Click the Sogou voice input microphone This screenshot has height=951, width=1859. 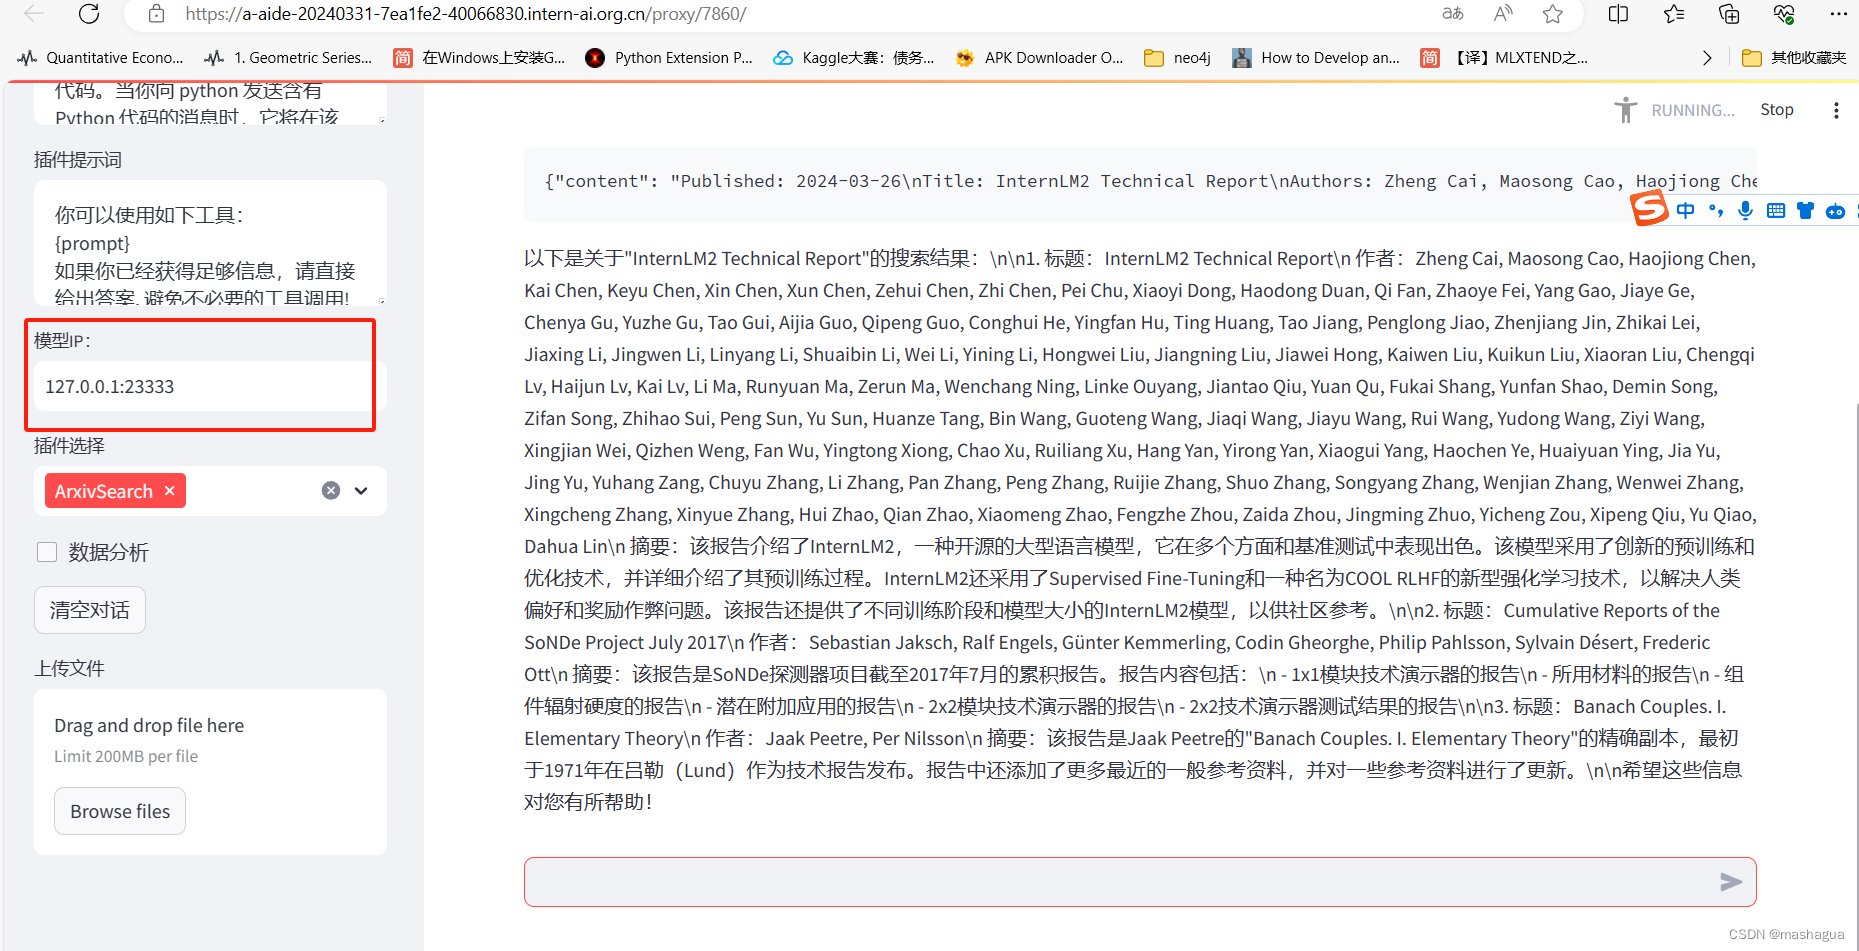click(x=1745, y=210)
